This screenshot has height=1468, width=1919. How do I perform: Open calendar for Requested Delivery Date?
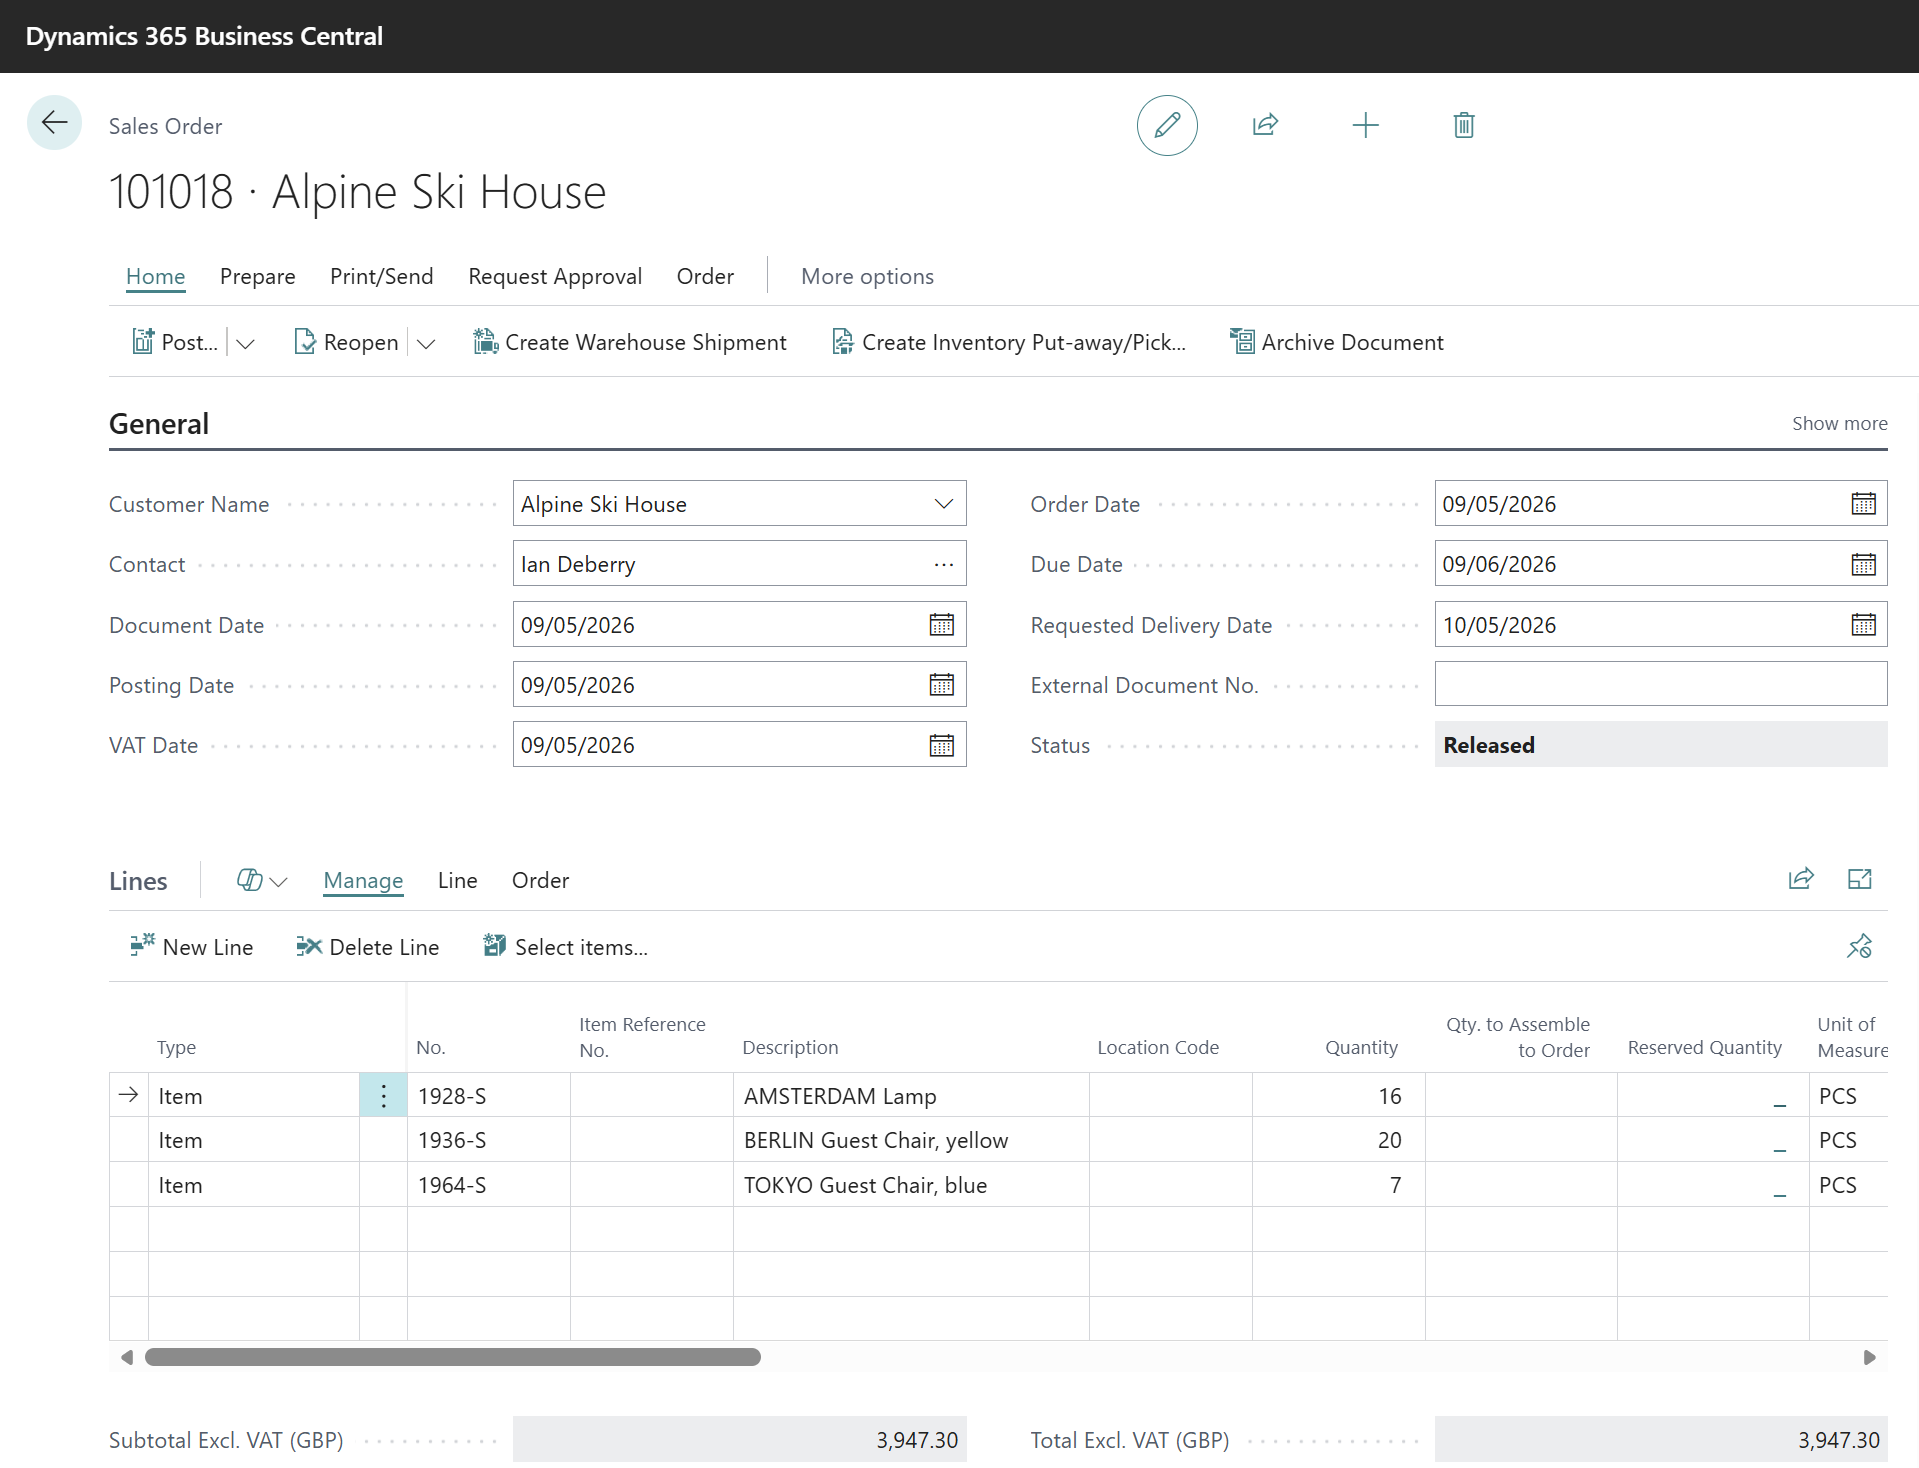tap(1863, 625)
